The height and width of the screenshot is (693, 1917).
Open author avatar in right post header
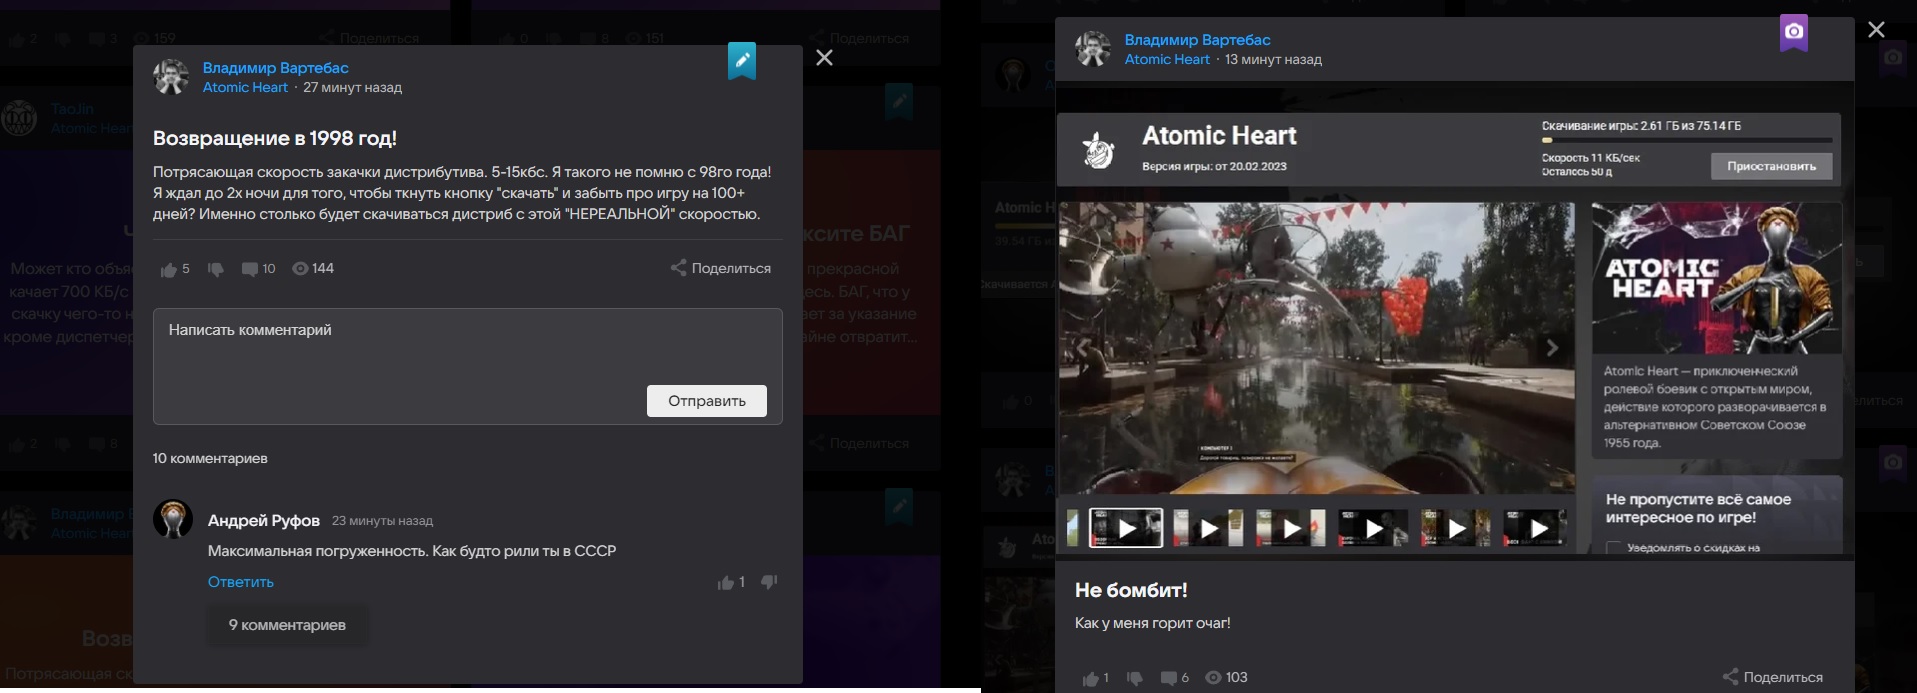pos(1093,49)
